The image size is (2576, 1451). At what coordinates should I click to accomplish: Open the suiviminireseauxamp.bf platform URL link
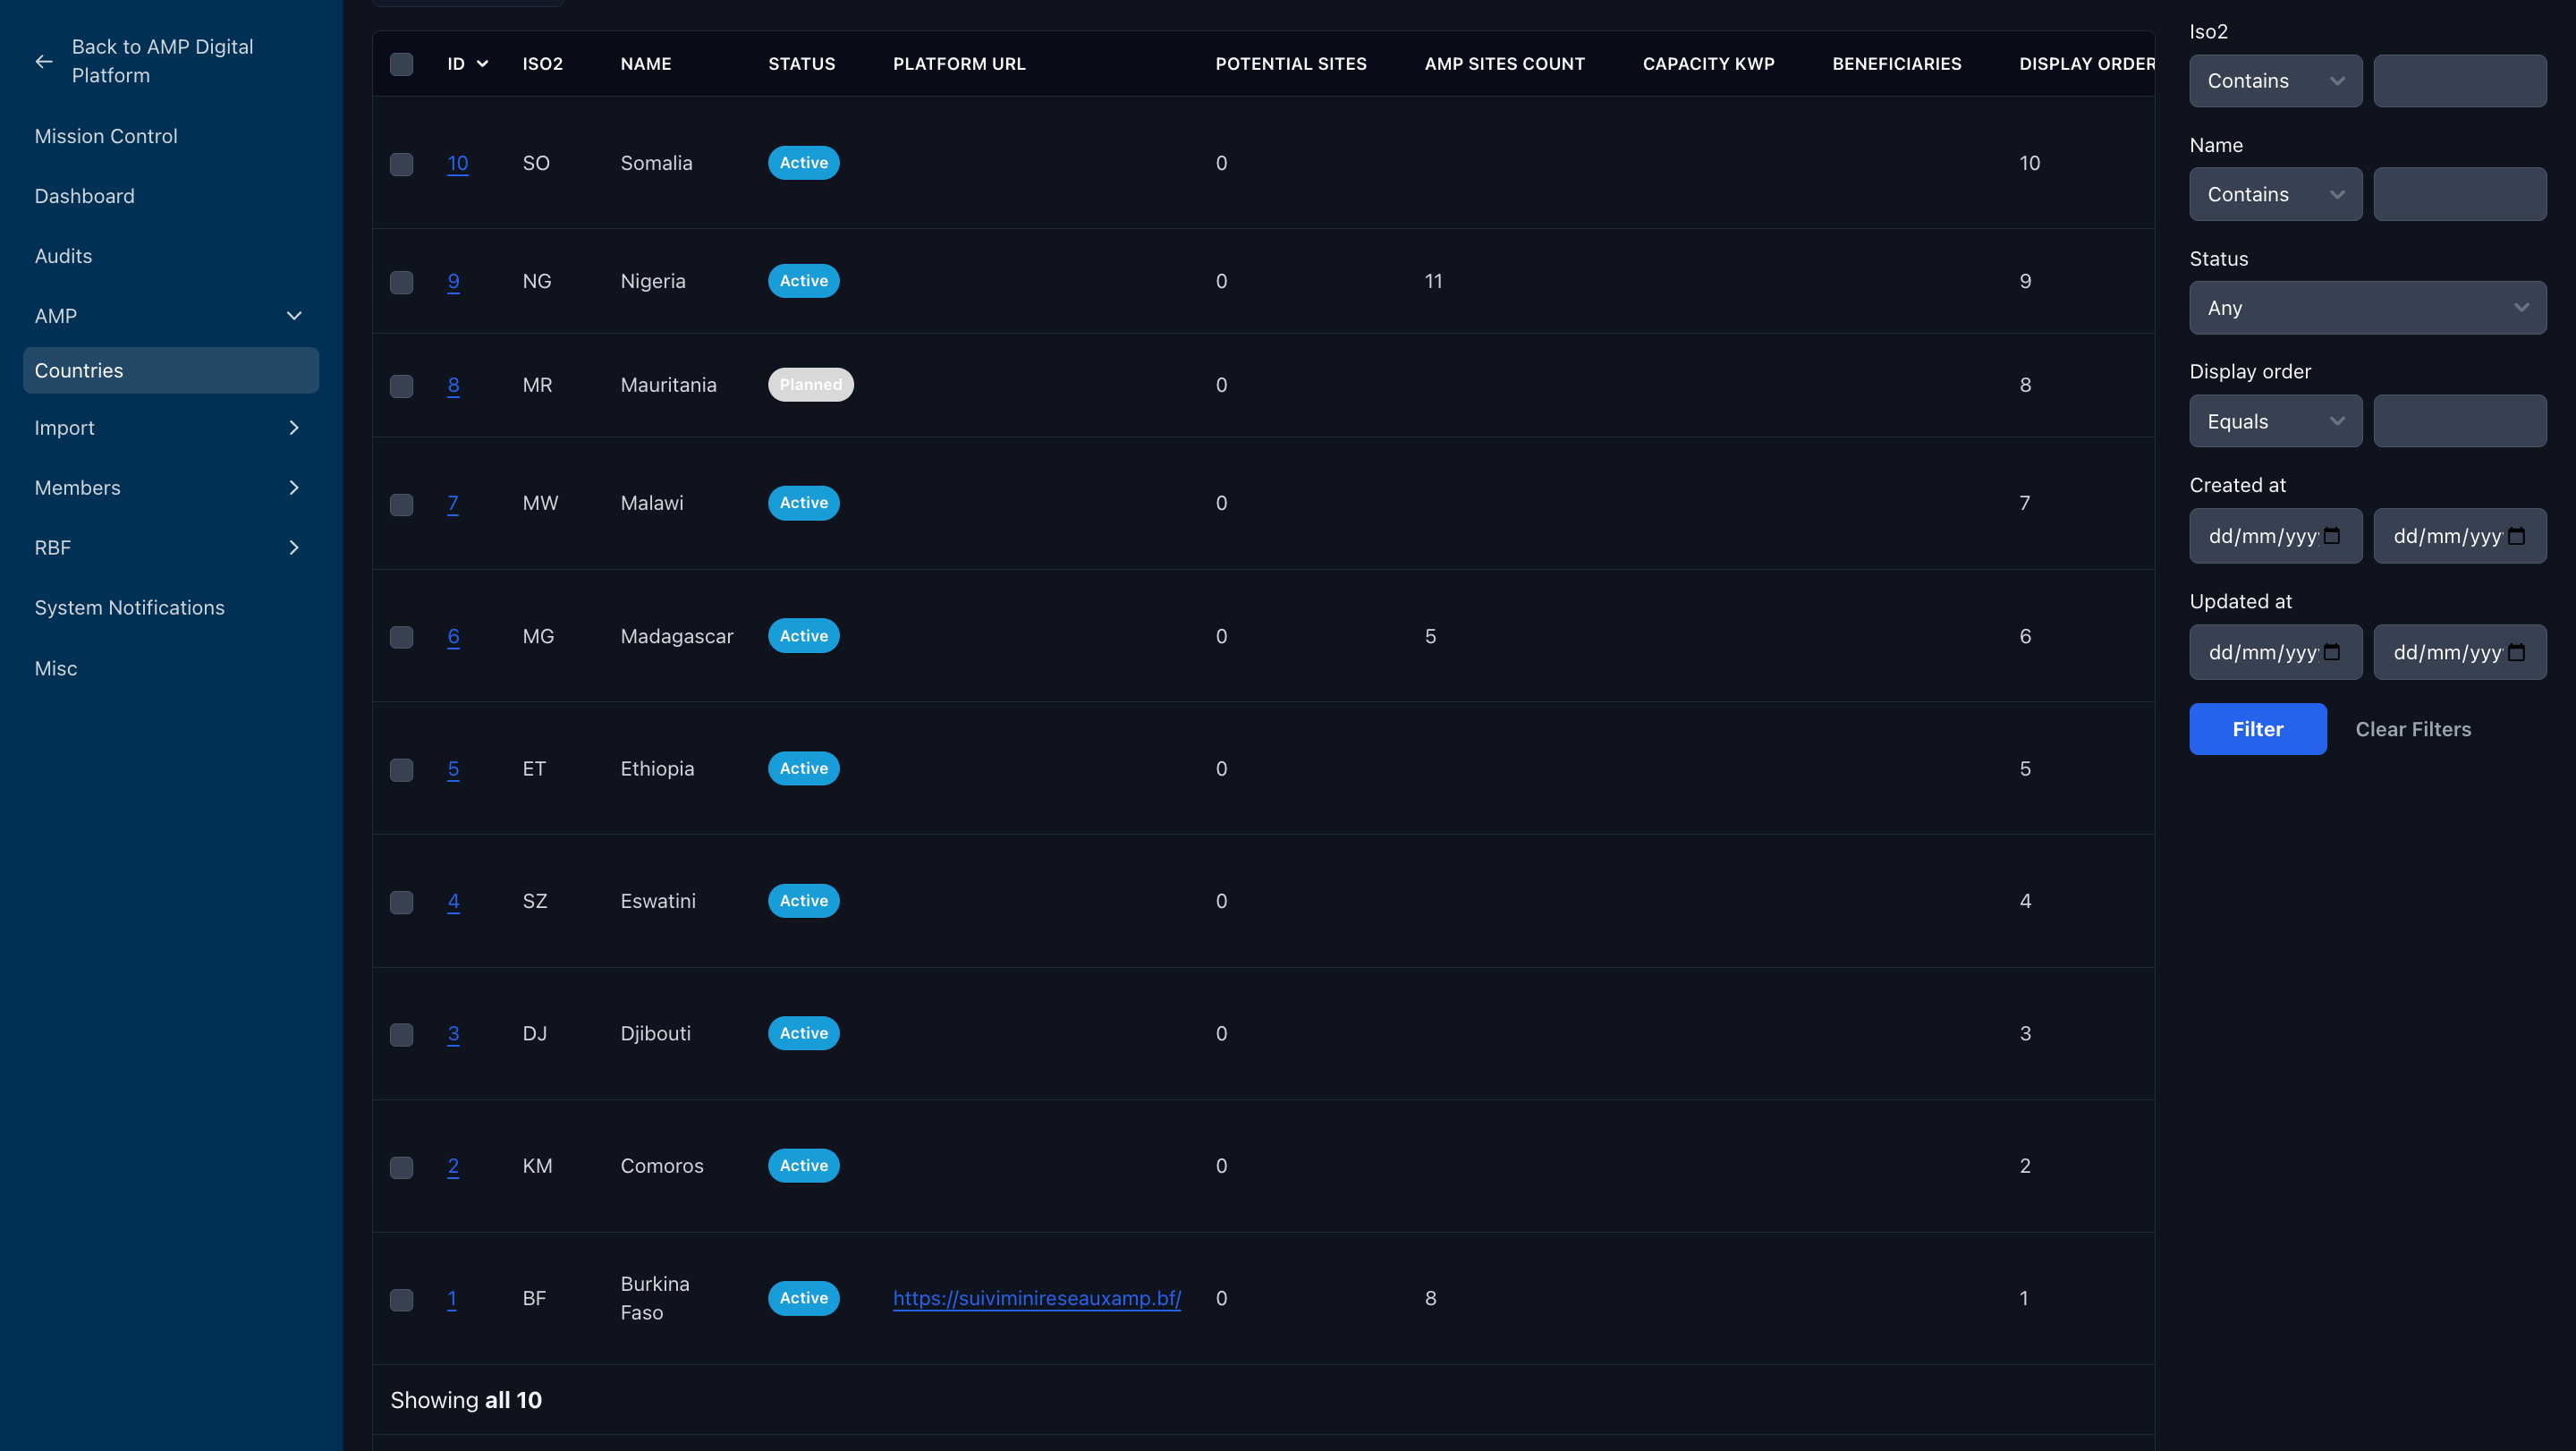pos(1036,1298)
